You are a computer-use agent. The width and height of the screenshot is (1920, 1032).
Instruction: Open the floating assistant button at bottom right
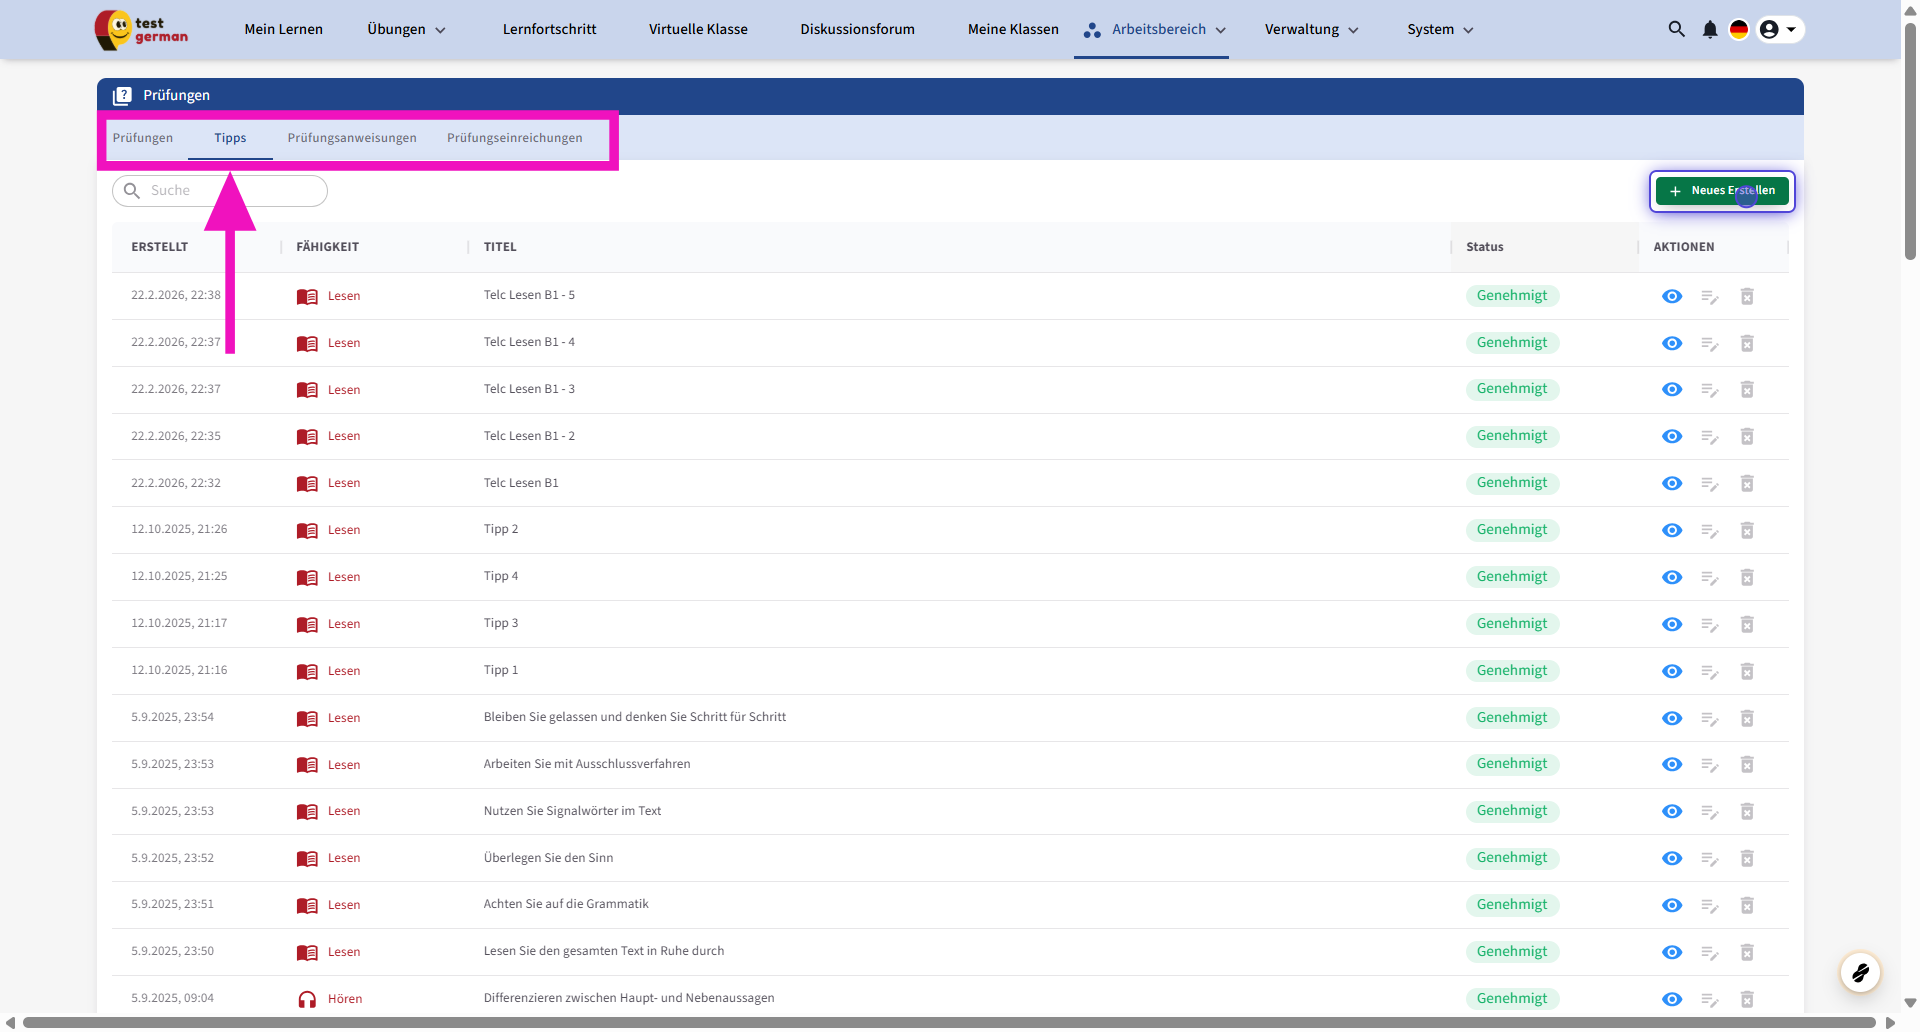click(1860, 972)
